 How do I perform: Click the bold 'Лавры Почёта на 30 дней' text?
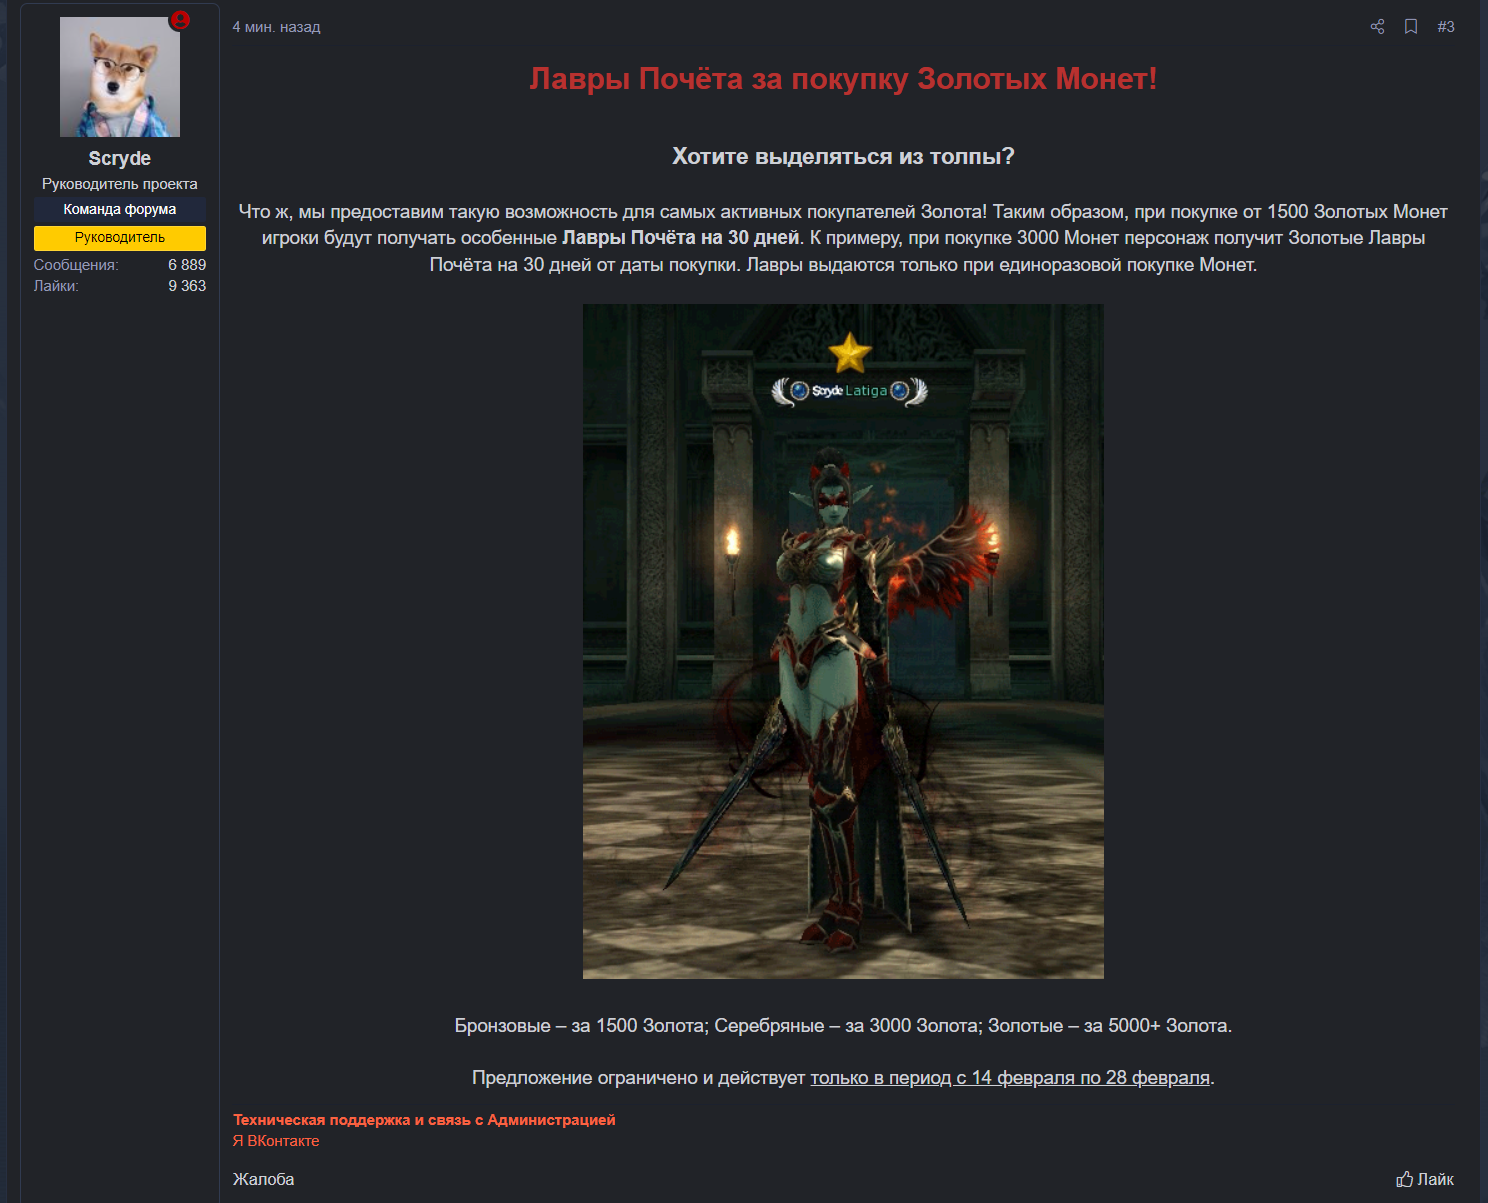tap(680, 238)
